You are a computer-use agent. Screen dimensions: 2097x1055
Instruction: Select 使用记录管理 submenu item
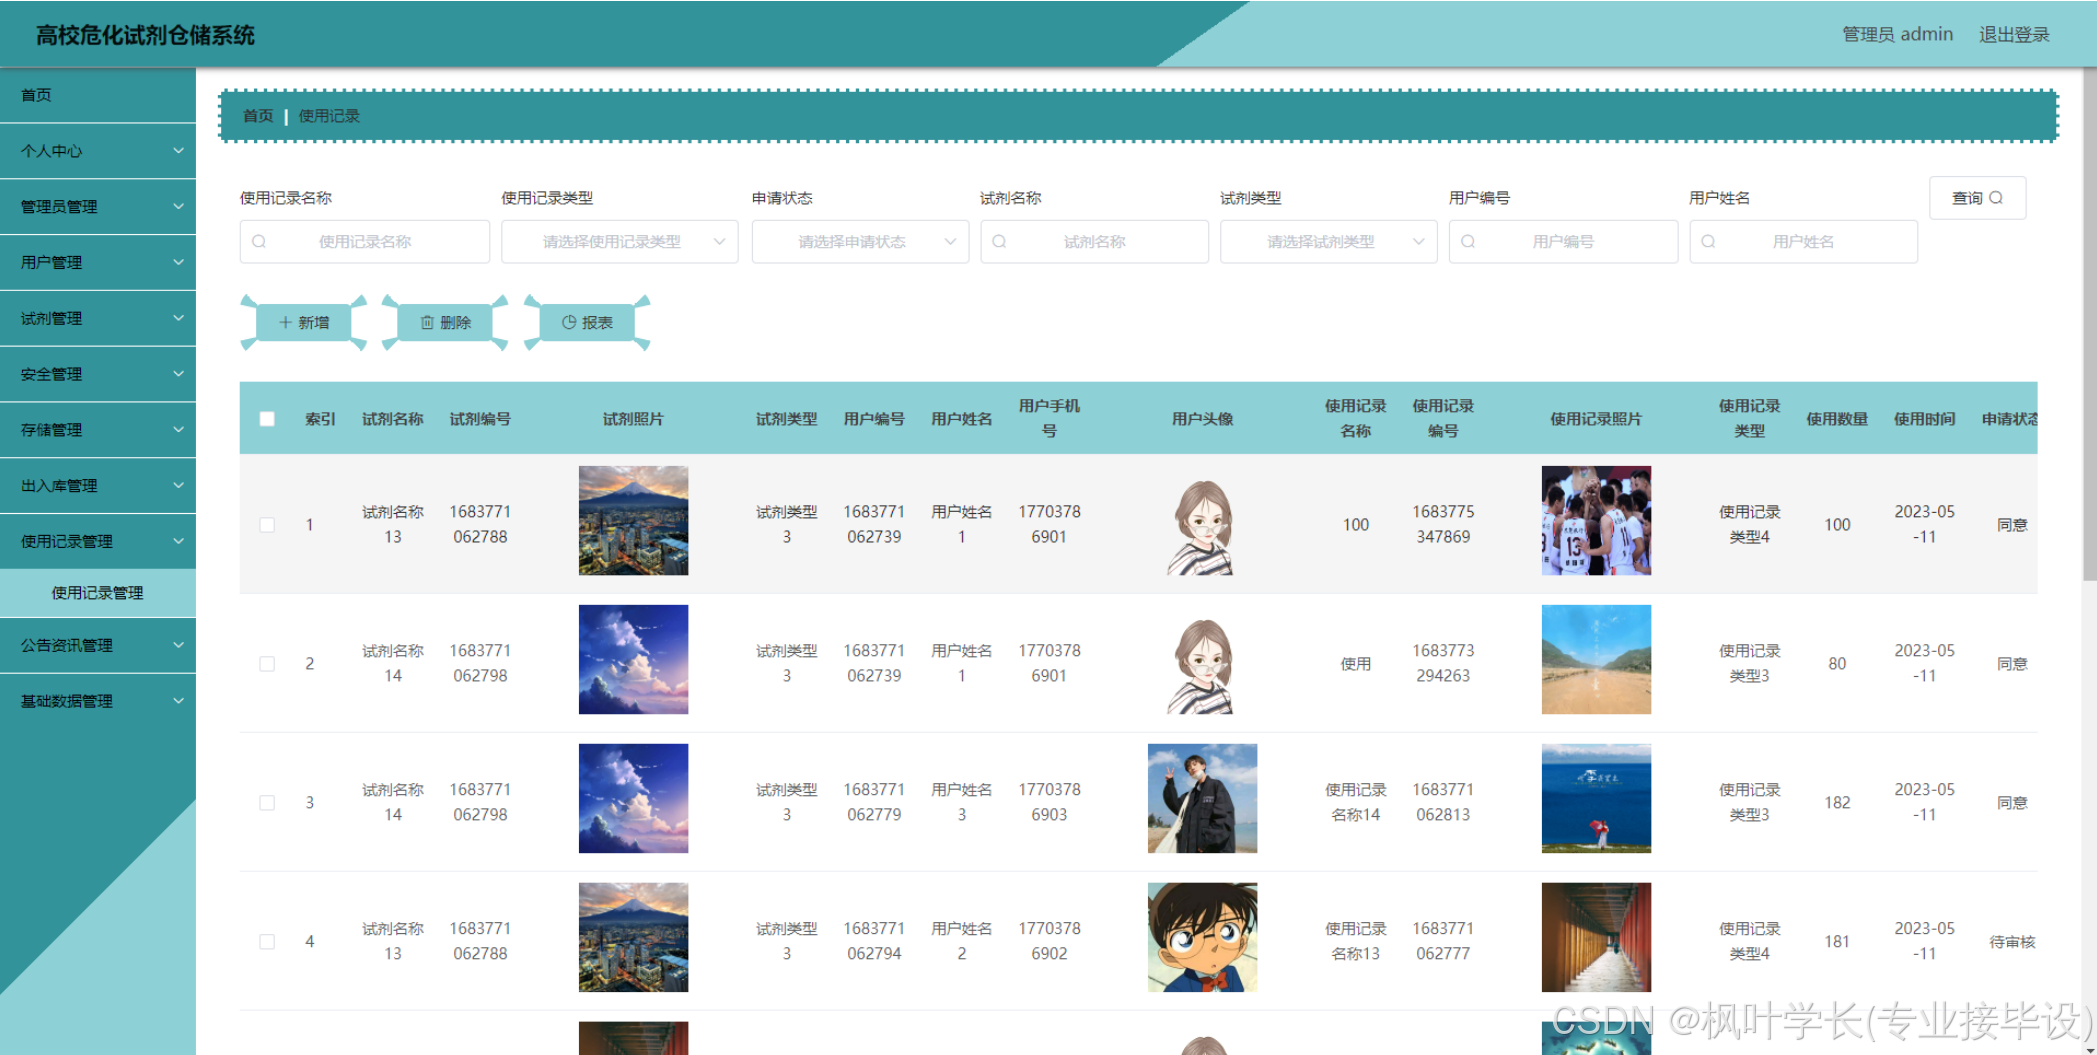(x=98, y=593)
